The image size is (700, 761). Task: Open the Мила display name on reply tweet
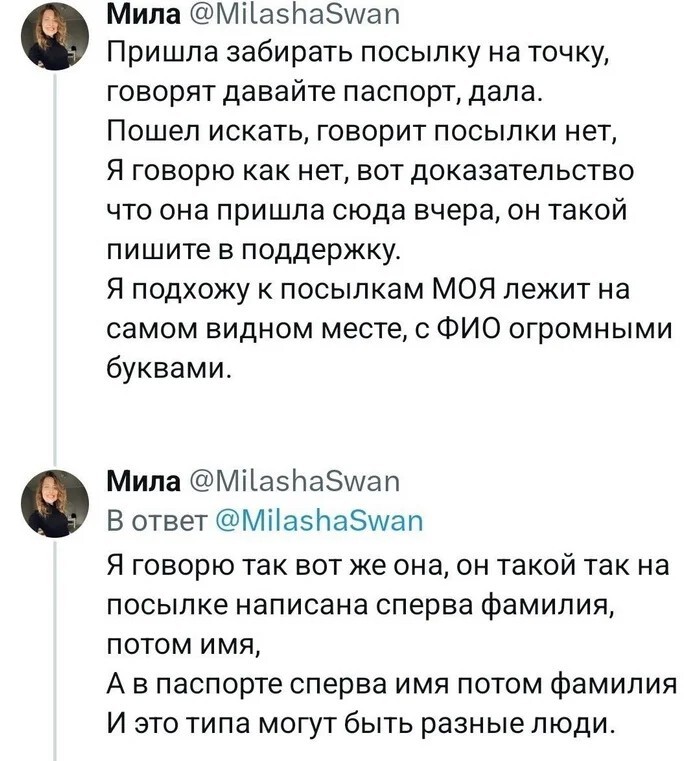tap(136, 484)
